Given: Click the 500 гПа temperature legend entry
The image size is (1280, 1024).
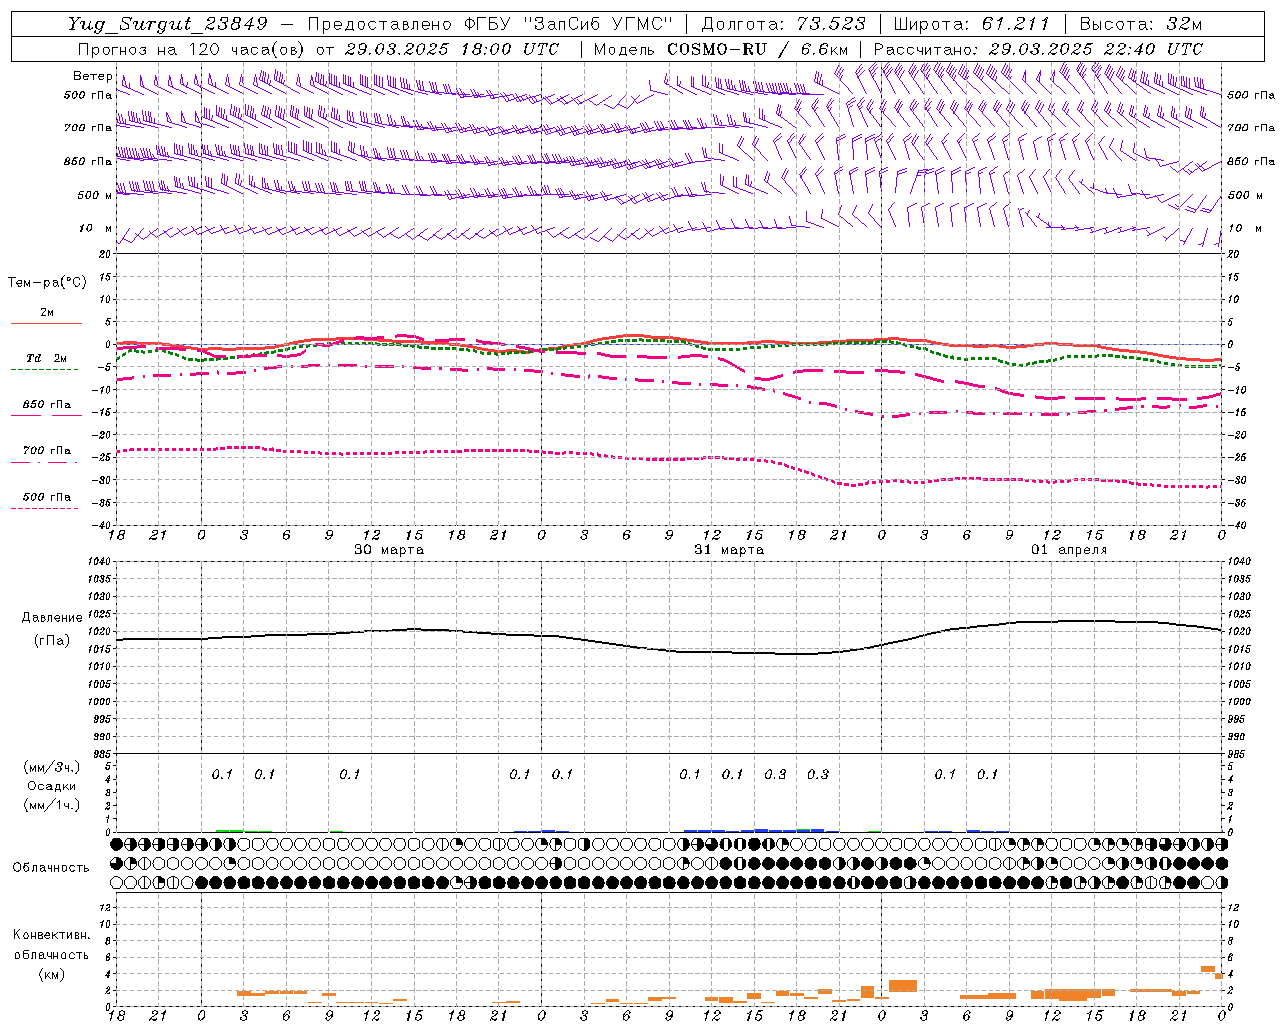Looking at the screenshot, I should [x=47, y=497].
